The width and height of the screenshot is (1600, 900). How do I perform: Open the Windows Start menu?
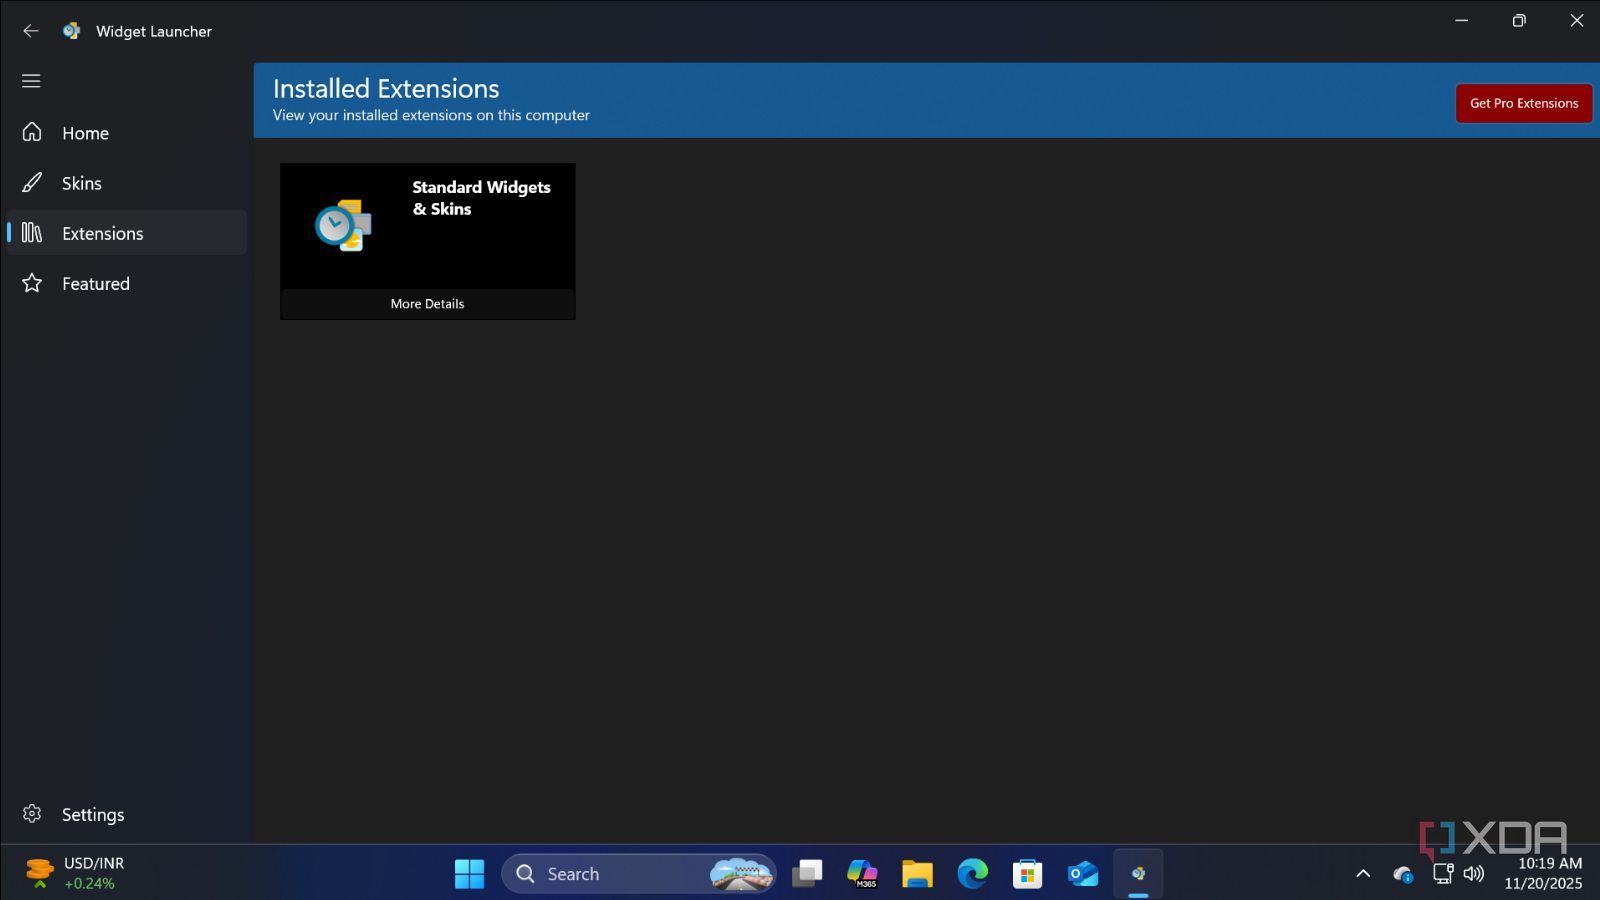click(x=469, y=873)
